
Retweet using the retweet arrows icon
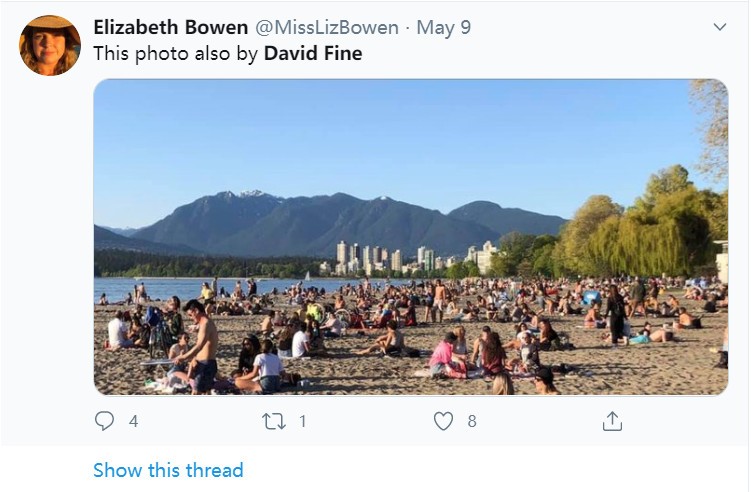click(x=273, y=422)
